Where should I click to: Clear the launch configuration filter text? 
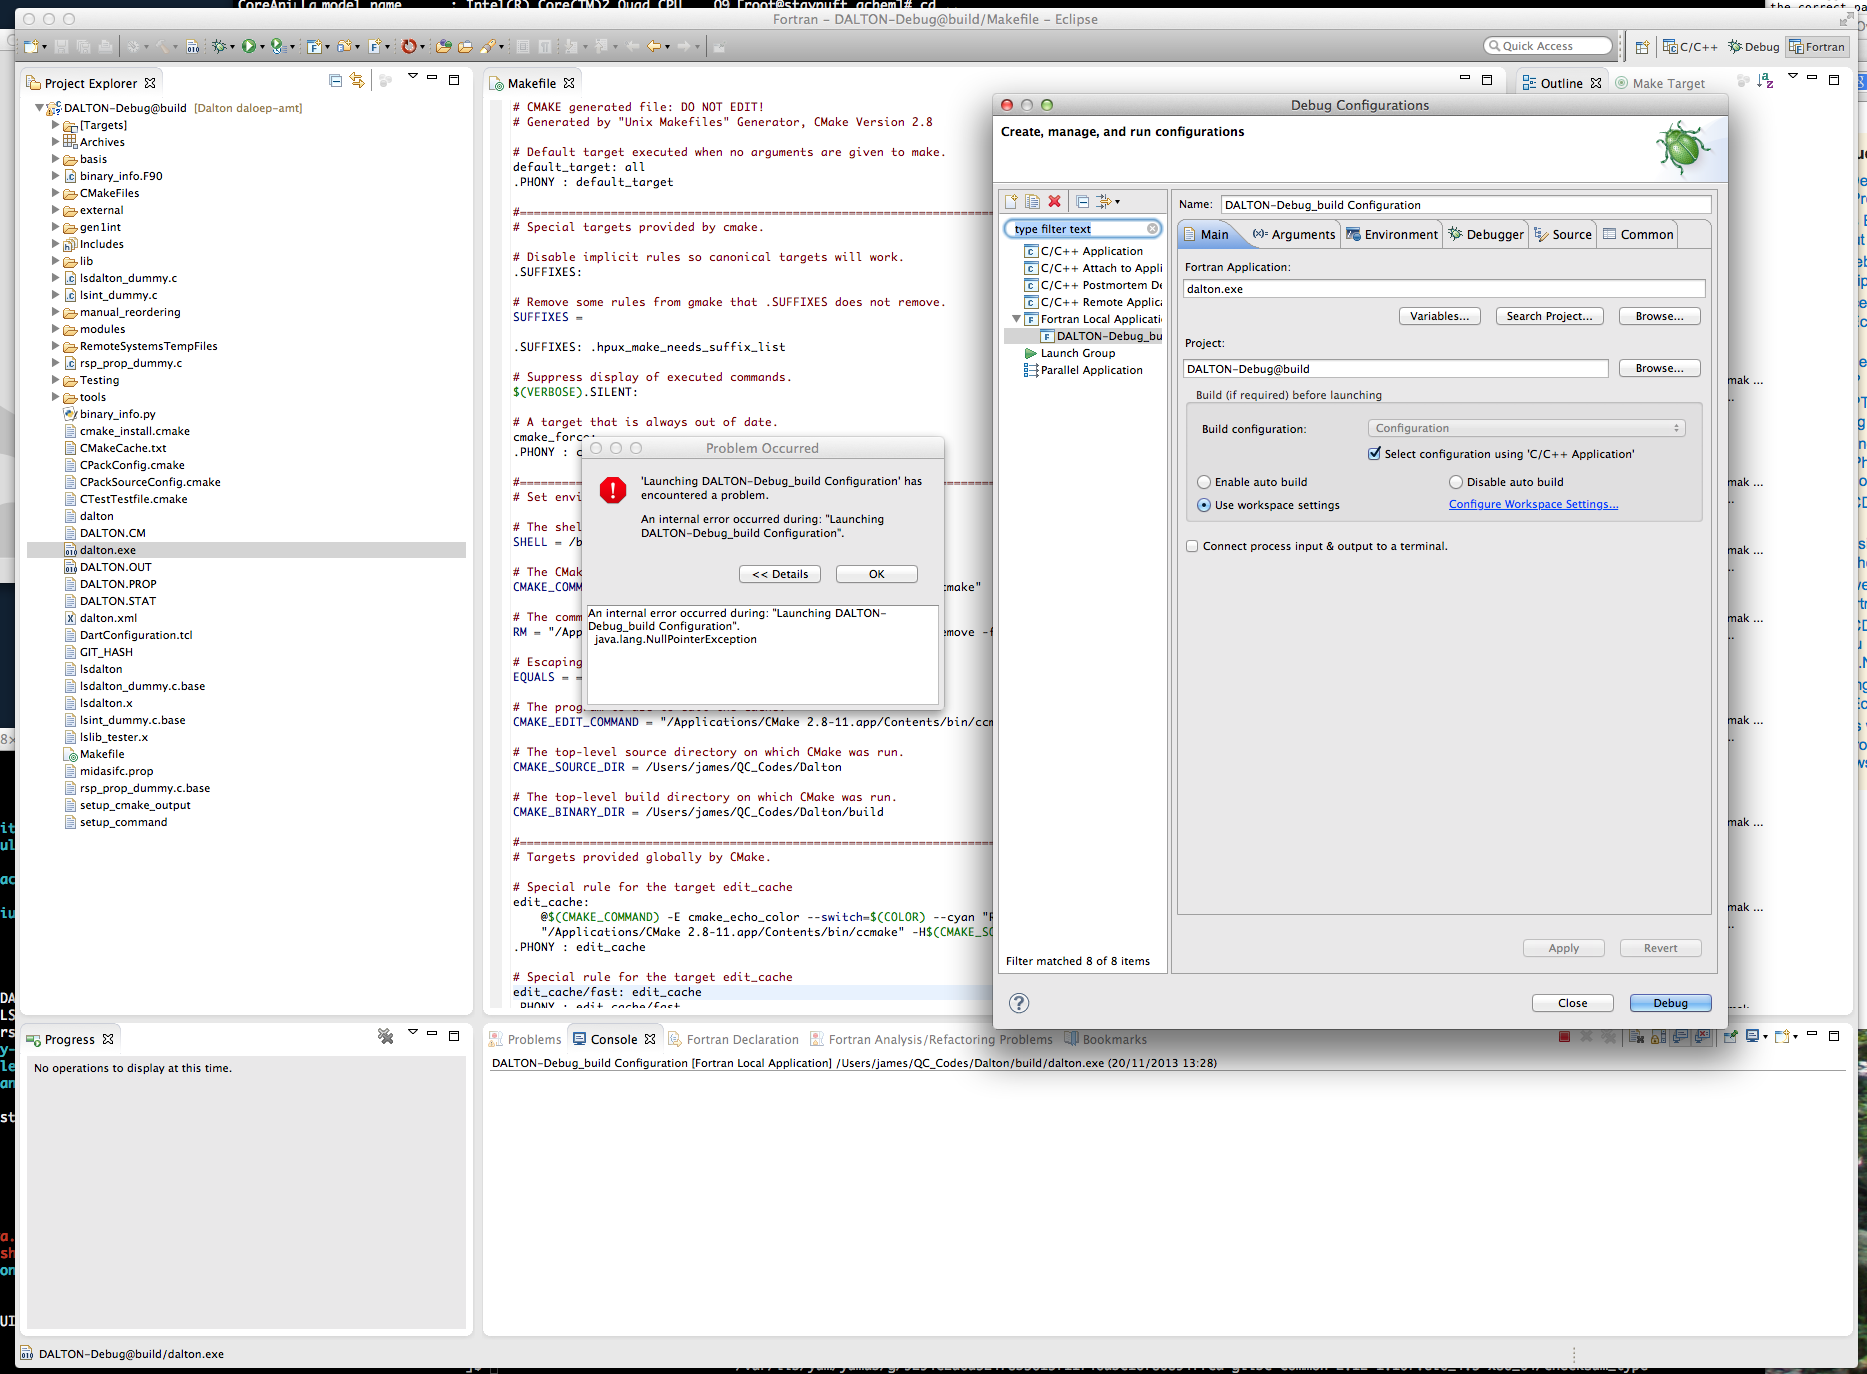tap(1152, 229)
